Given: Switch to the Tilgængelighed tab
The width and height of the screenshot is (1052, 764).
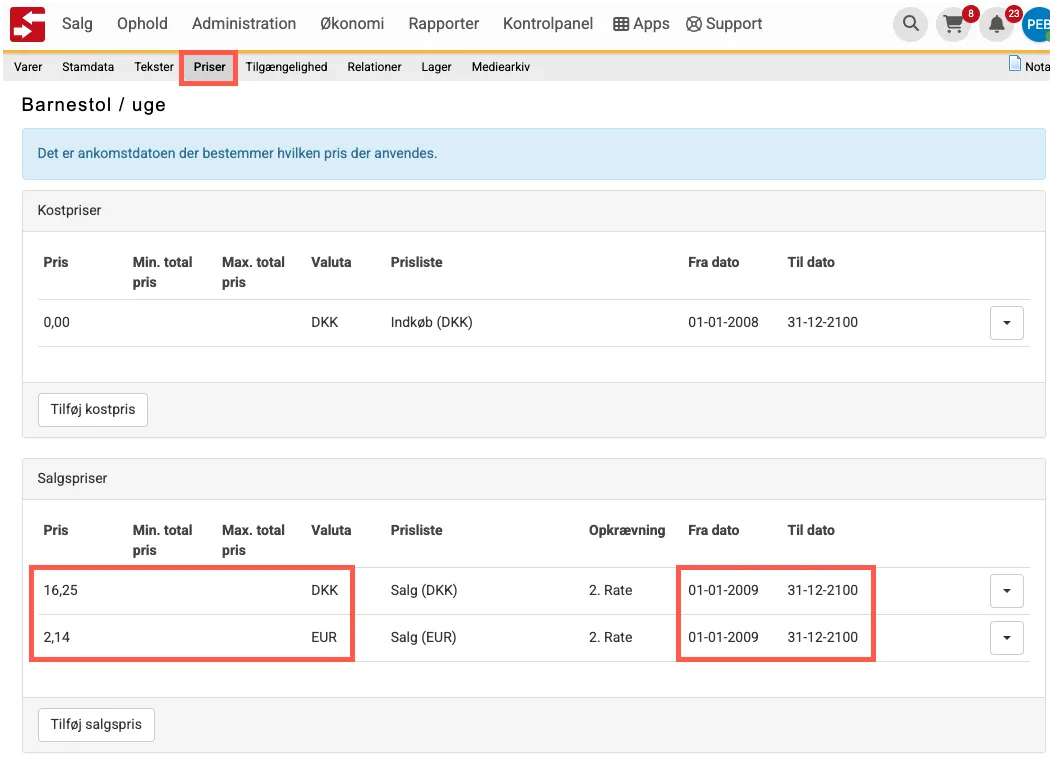Looking at the screenshot, I should click(x=286, y=67).
